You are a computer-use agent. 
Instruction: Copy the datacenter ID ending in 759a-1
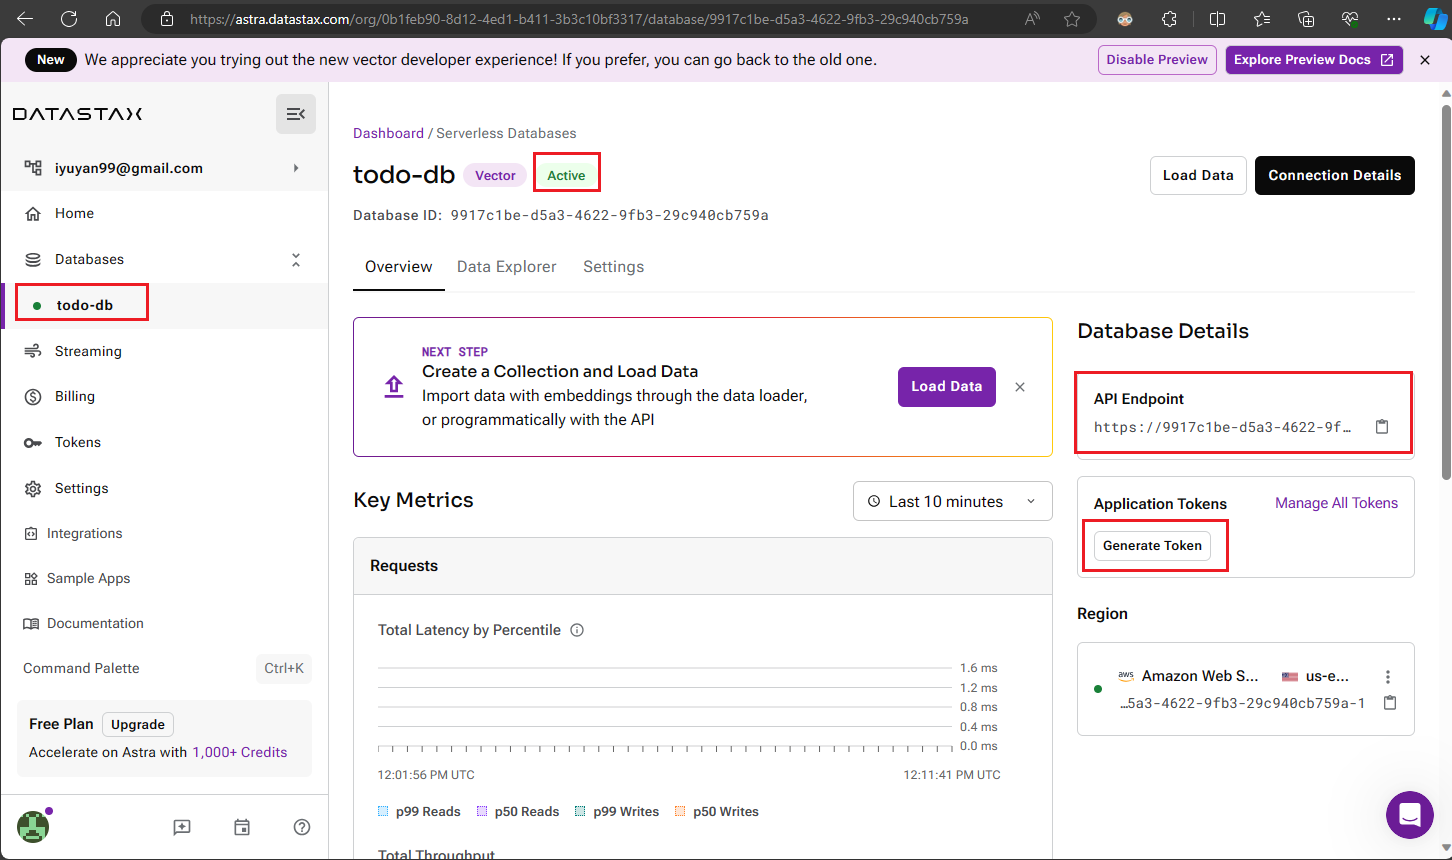(1389, 703)
